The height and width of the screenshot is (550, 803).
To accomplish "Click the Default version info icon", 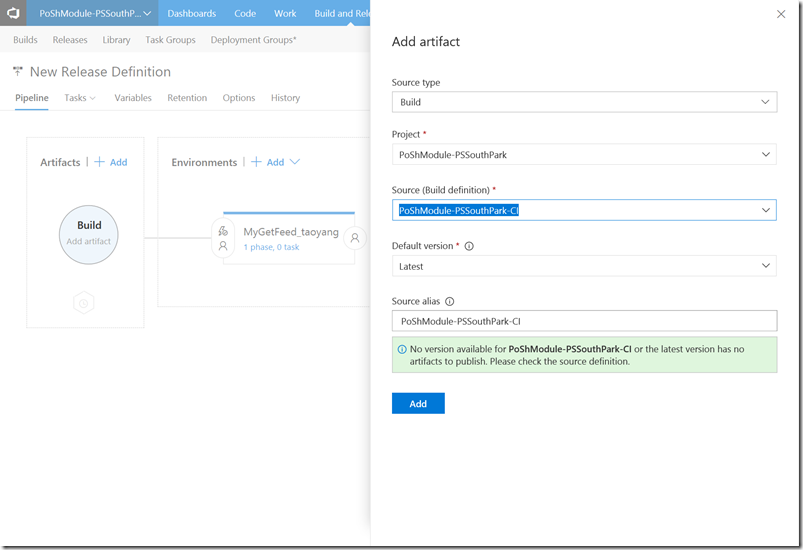I will tap(469, 246).
